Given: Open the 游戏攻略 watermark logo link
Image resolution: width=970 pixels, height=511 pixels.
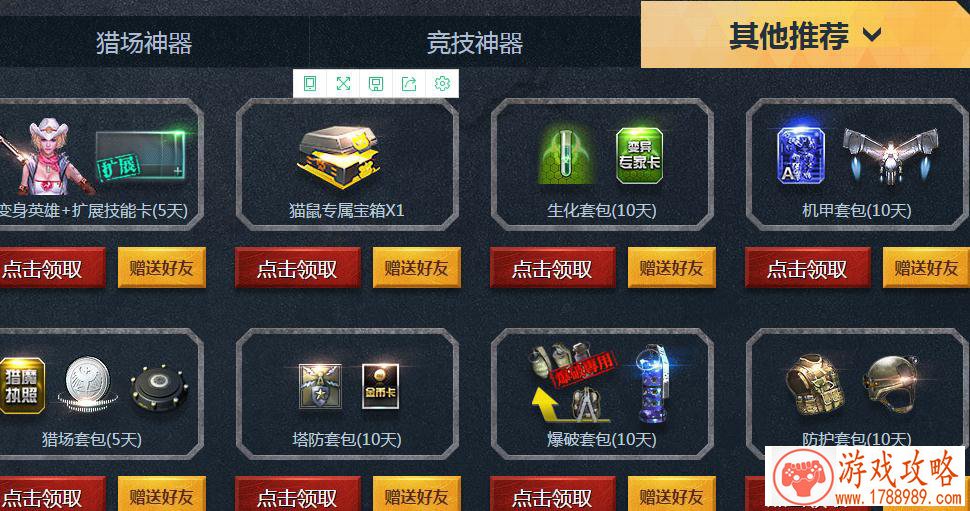Looking at the screenshot, I should (865, 476).
